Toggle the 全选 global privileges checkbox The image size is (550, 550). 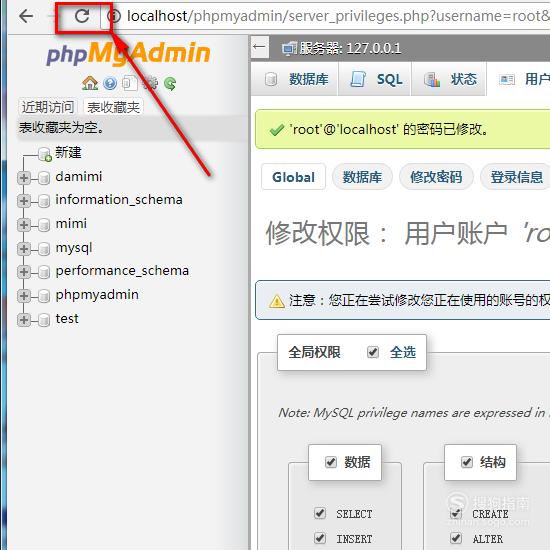(373, 352)
